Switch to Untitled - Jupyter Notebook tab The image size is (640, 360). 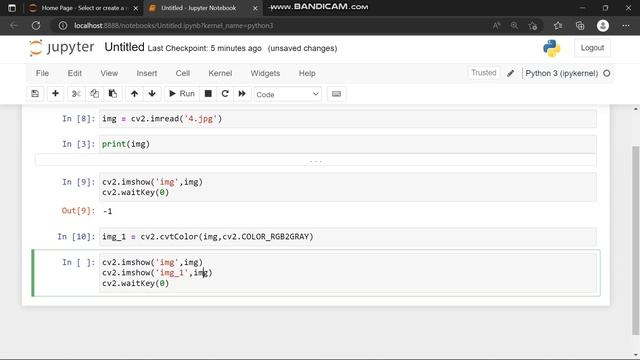[x=199, y=8]
